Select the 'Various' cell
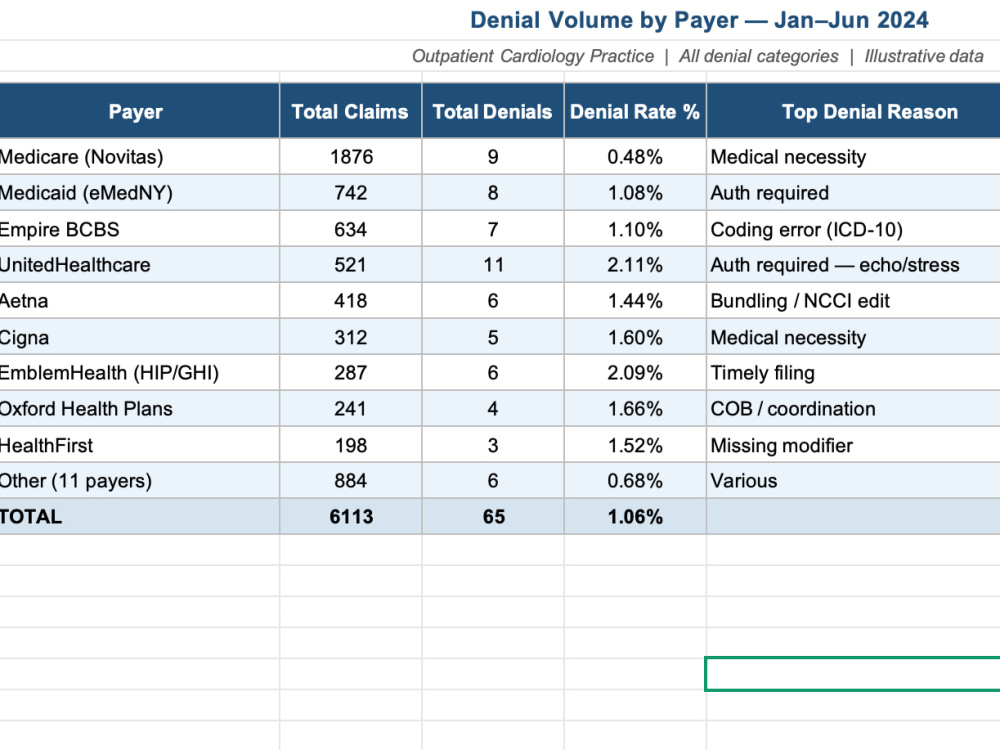This screenshot has width=1000, height=750. [x=853, y=480]
